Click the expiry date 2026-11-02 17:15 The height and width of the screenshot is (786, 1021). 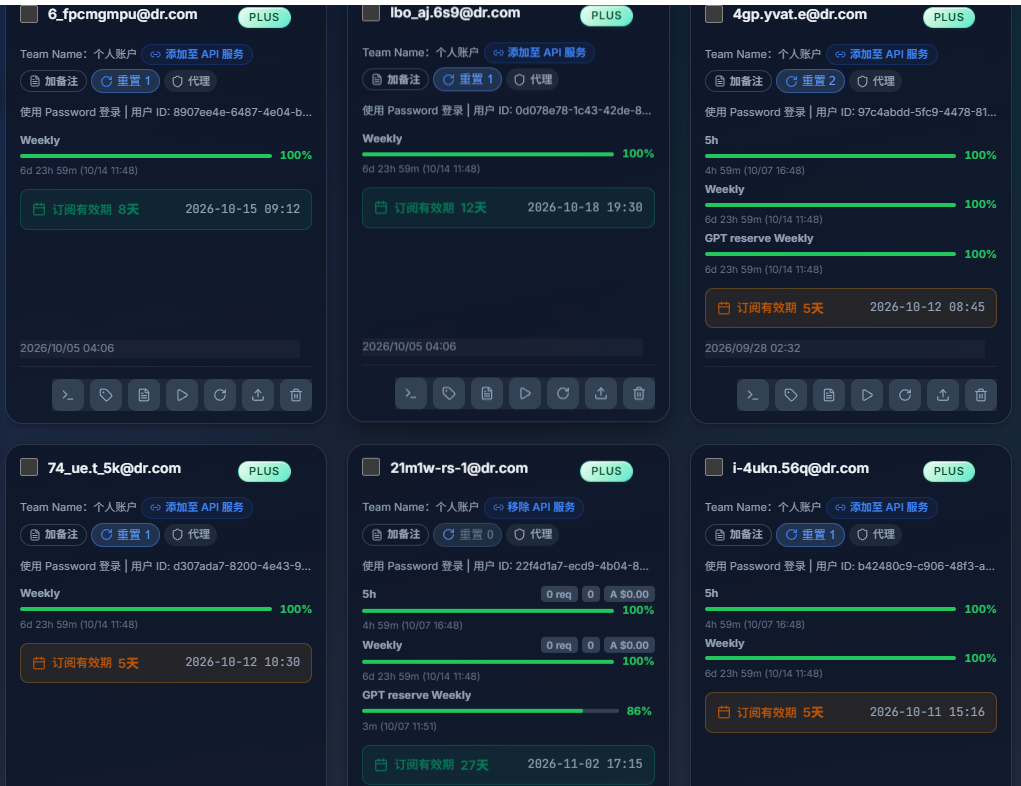[x=585, y=764]
